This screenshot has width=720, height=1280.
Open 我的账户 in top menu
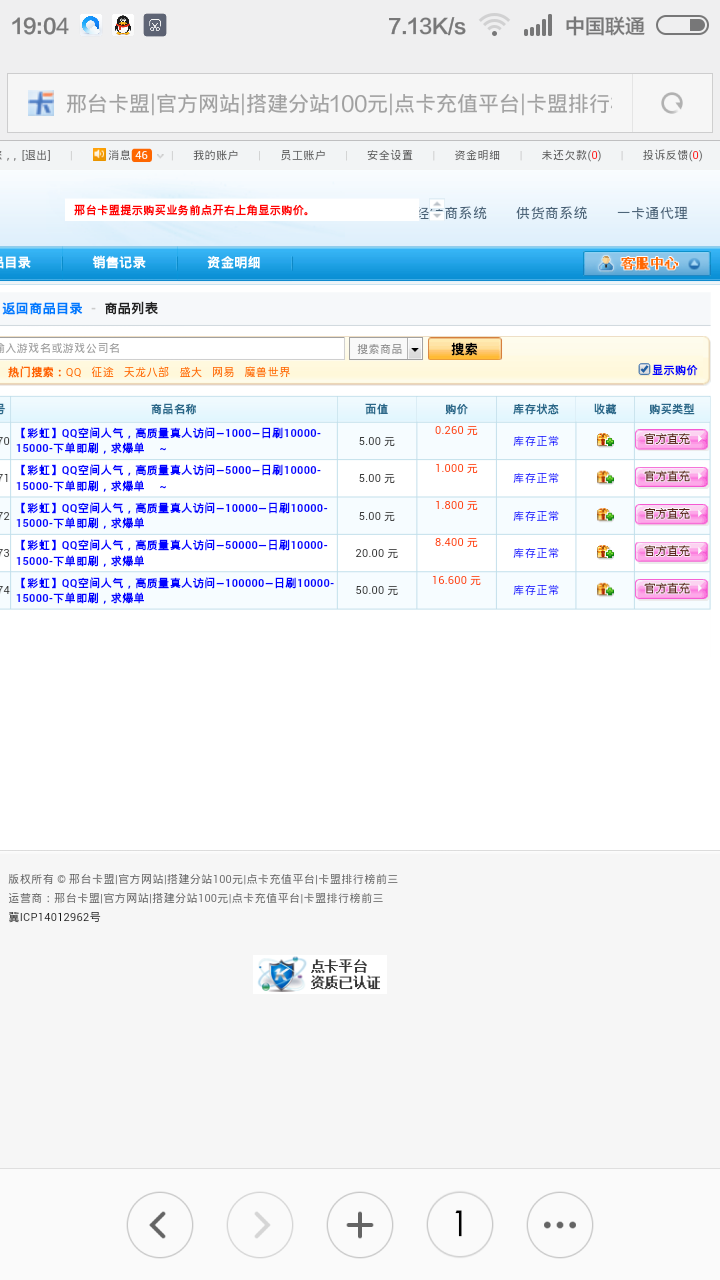pos(215,155)
